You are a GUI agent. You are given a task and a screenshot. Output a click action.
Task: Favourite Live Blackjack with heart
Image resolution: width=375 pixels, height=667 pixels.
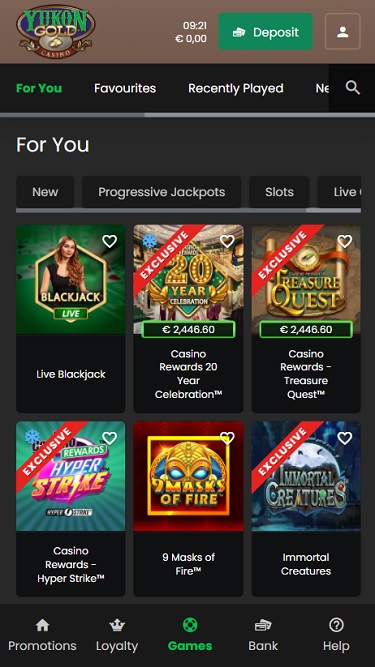pyautogui.click(x=109, y=242)
